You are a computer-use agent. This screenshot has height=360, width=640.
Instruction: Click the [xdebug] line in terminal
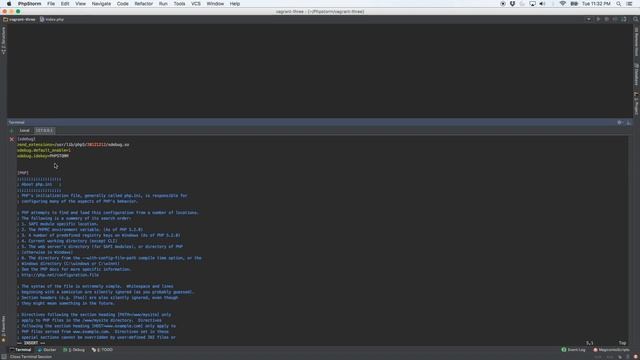[27, 139]
